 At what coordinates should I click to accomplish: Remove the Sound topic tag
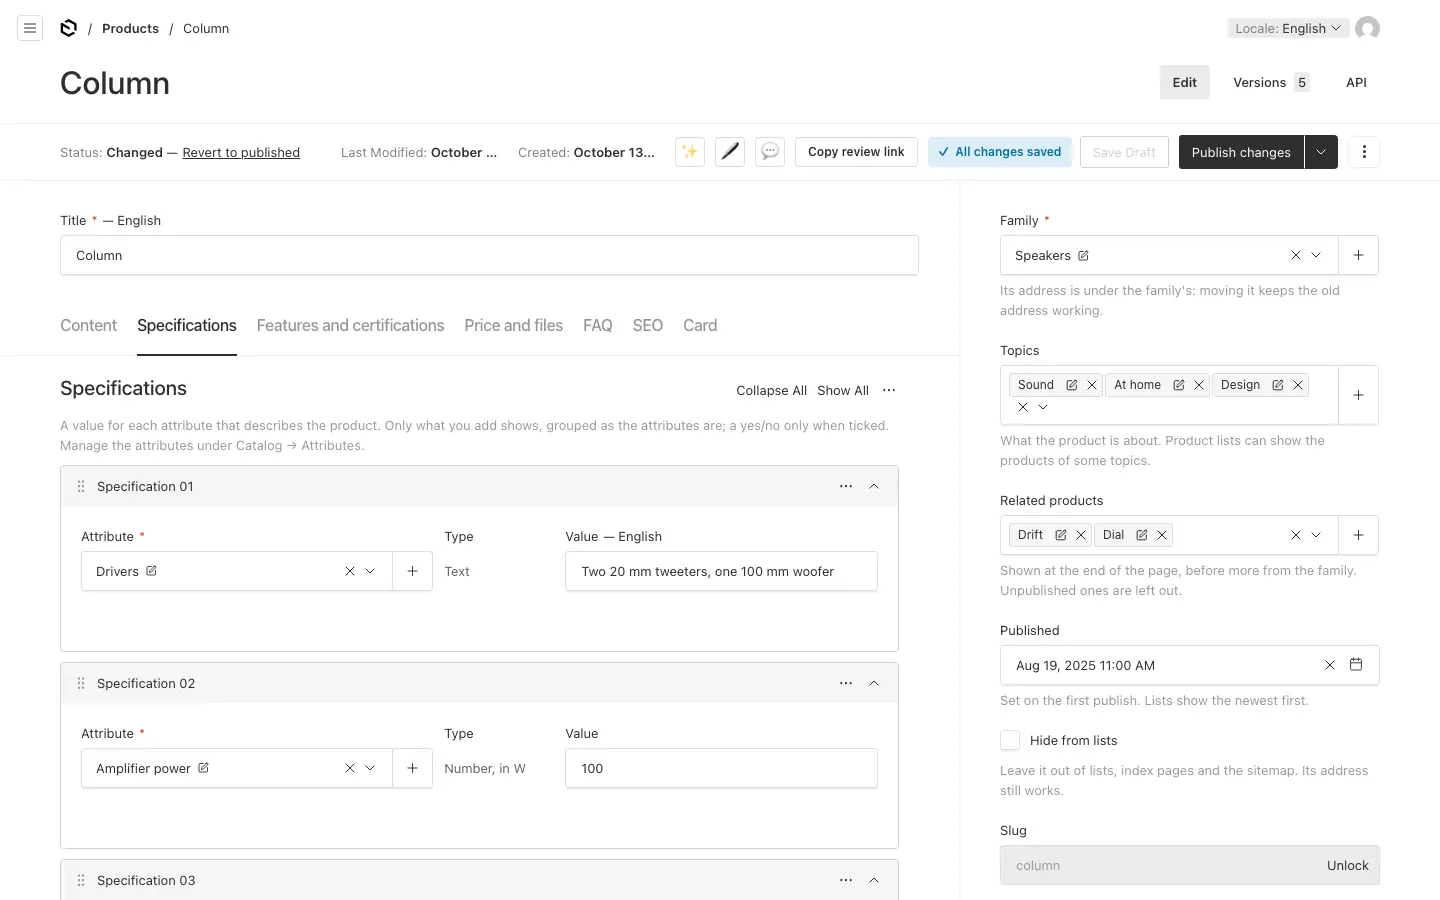coord(1092,385)
